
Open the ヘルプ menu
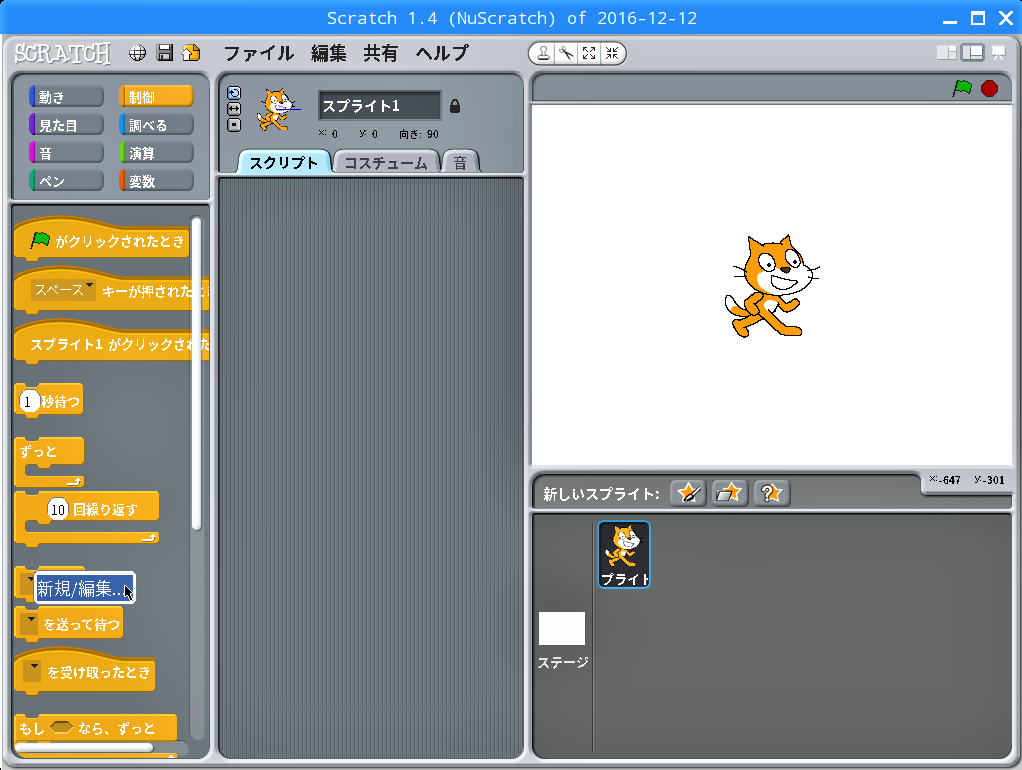click(x=443, y=53)
